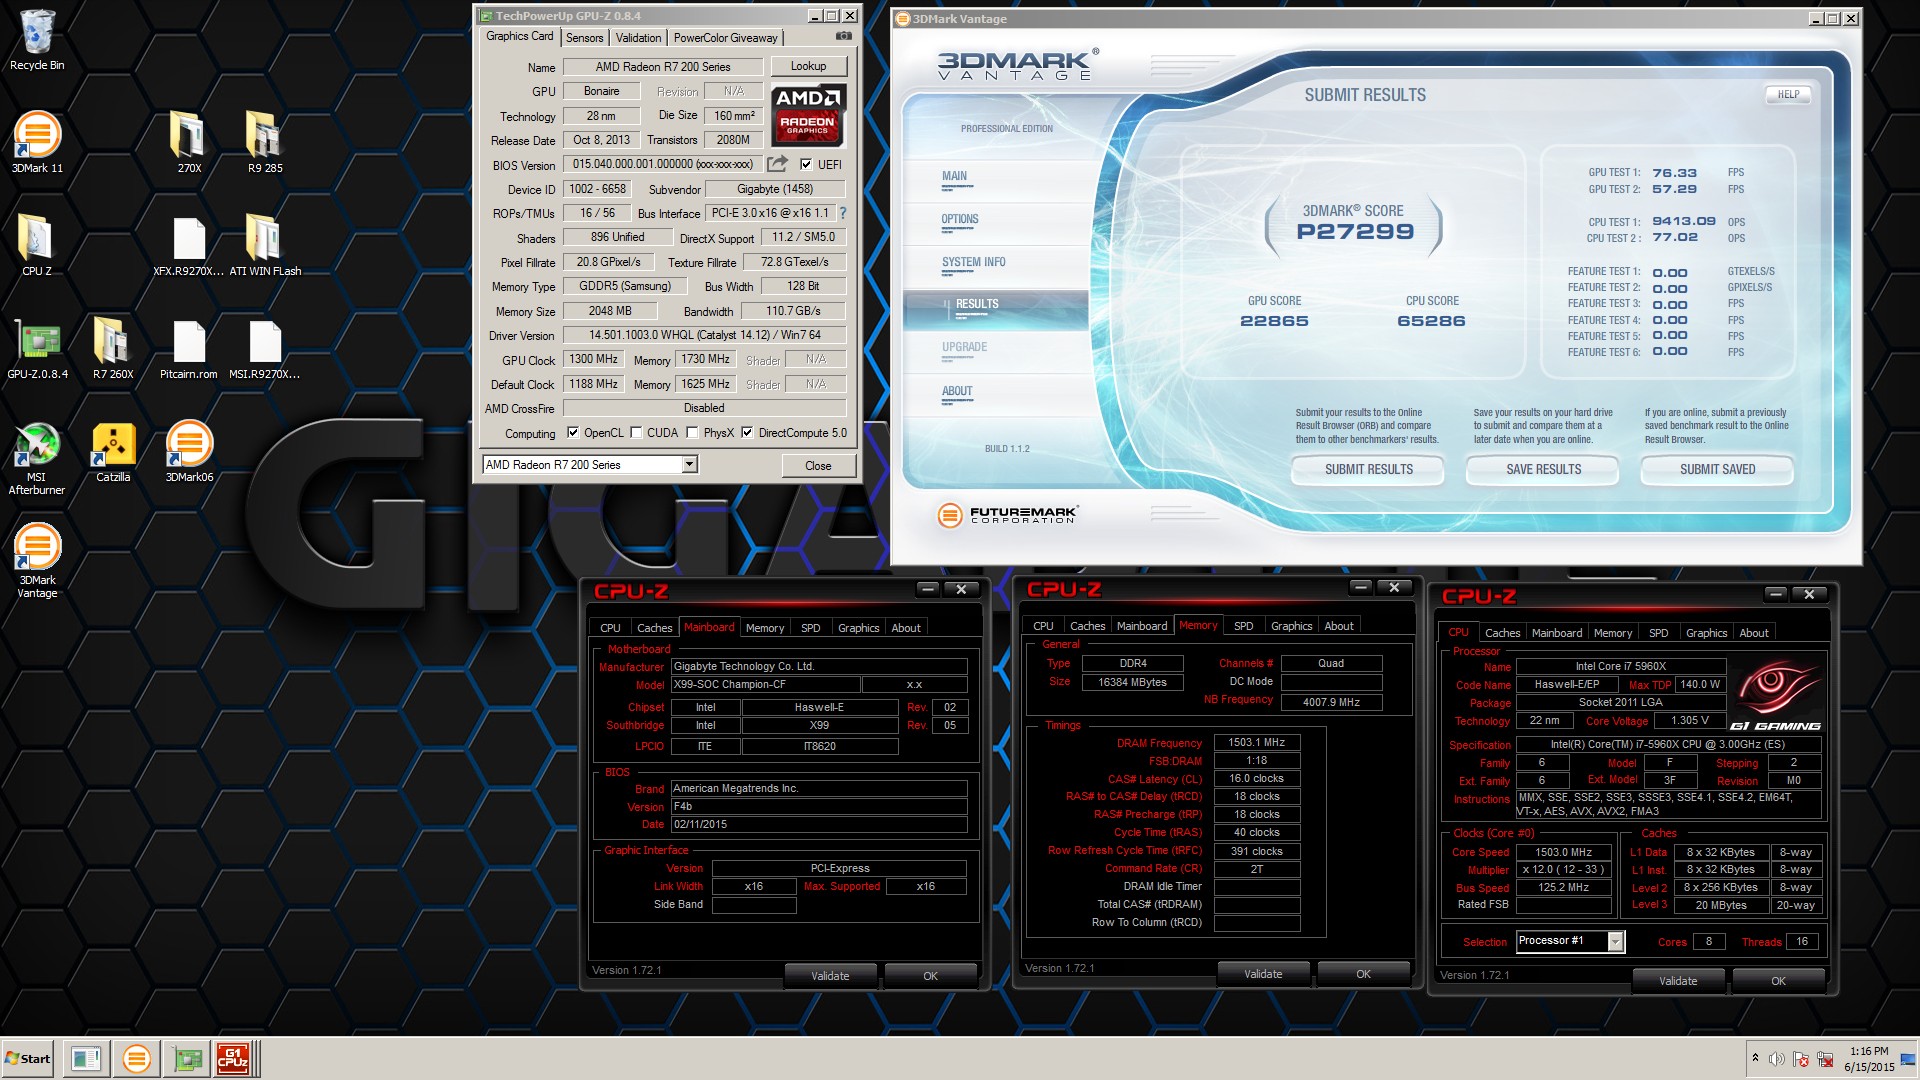This screenshot has height=1080, width=1920.
Task: Open the PowerColor Giveaway tab
Action: click(725, 38)
